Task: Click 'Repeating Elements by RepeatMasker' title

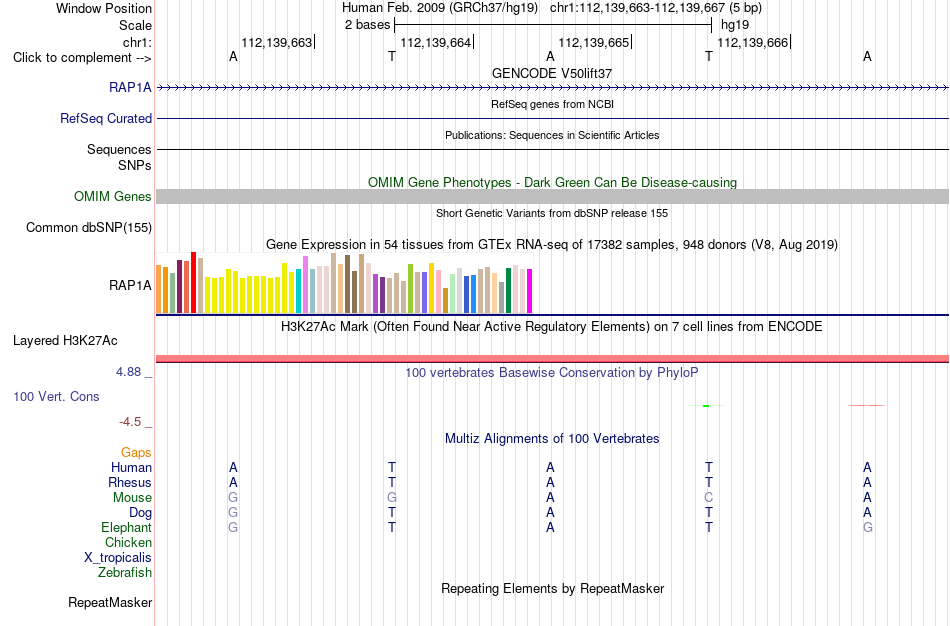Action: [x=552, y=589]
